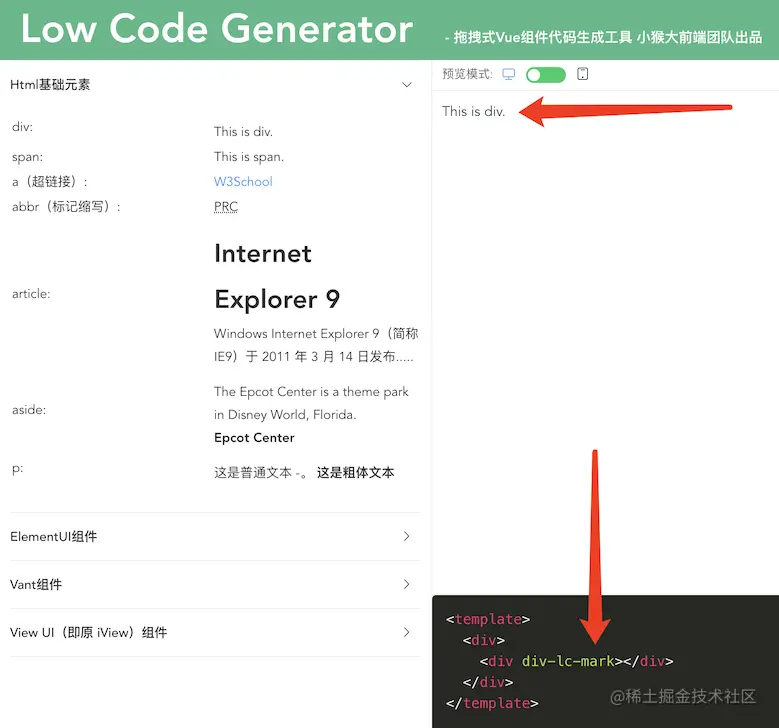Viewport: 779px width, 728px height.
Task: Click the Epcot Center aside paragraph
Action: click(x=311, y=403)
